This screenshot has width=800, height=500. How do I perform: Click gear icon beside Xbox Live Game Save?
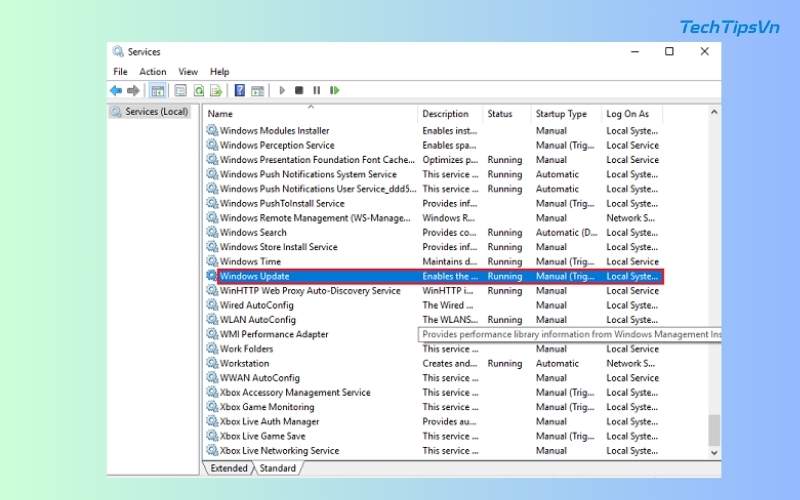tap(212, 436)
